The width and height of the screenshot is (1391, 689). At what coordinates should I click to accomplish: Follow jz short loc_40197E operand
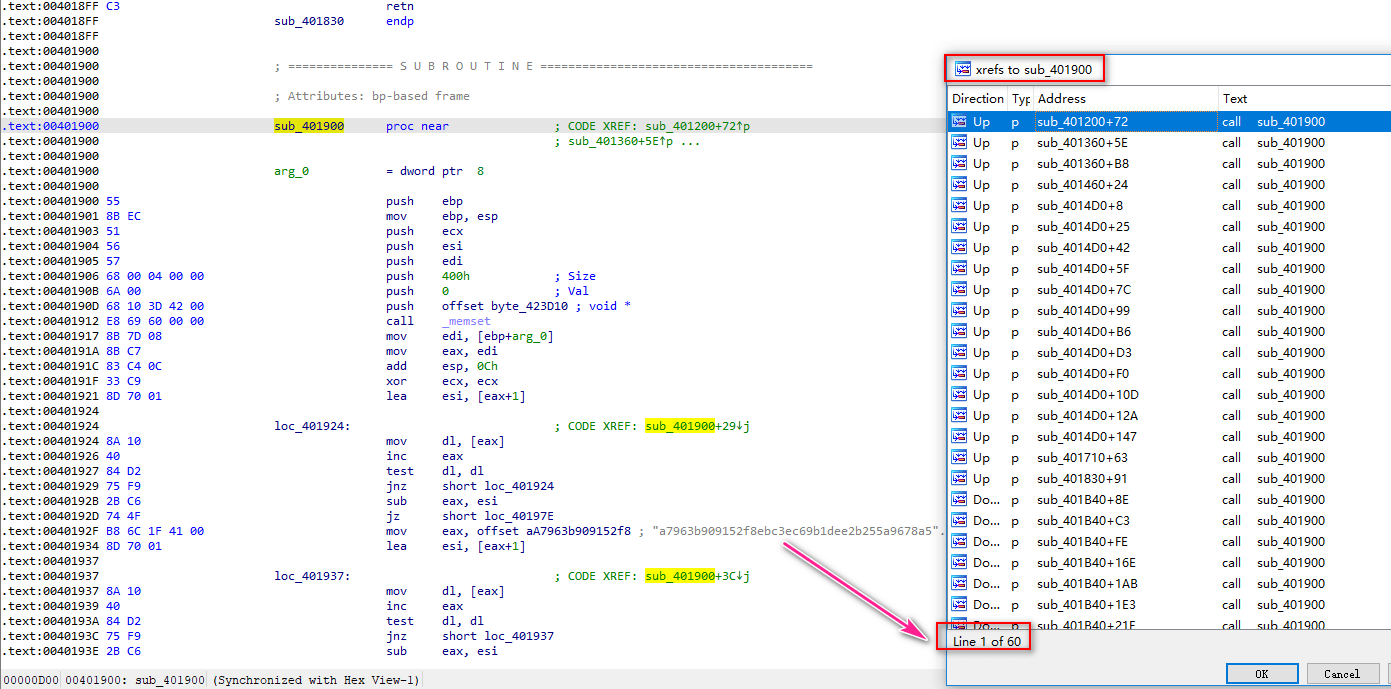click(498, 516)
